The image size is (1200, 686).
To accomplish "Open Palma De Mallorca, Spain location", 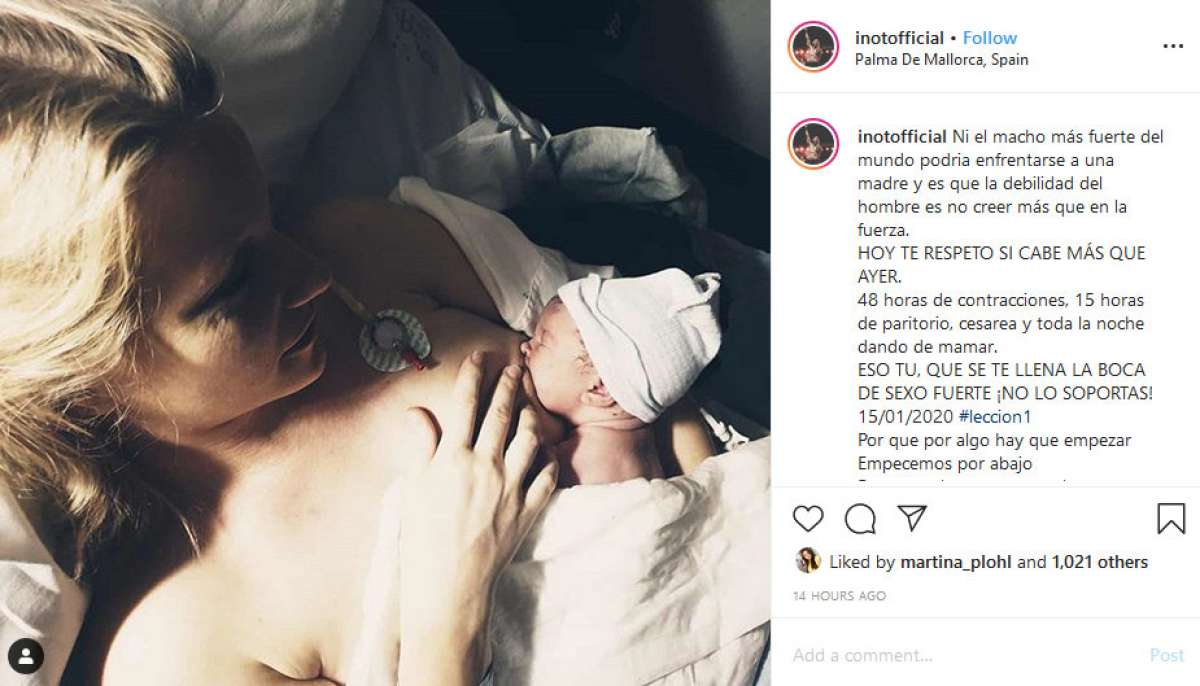I will click(x=942, y=60).
